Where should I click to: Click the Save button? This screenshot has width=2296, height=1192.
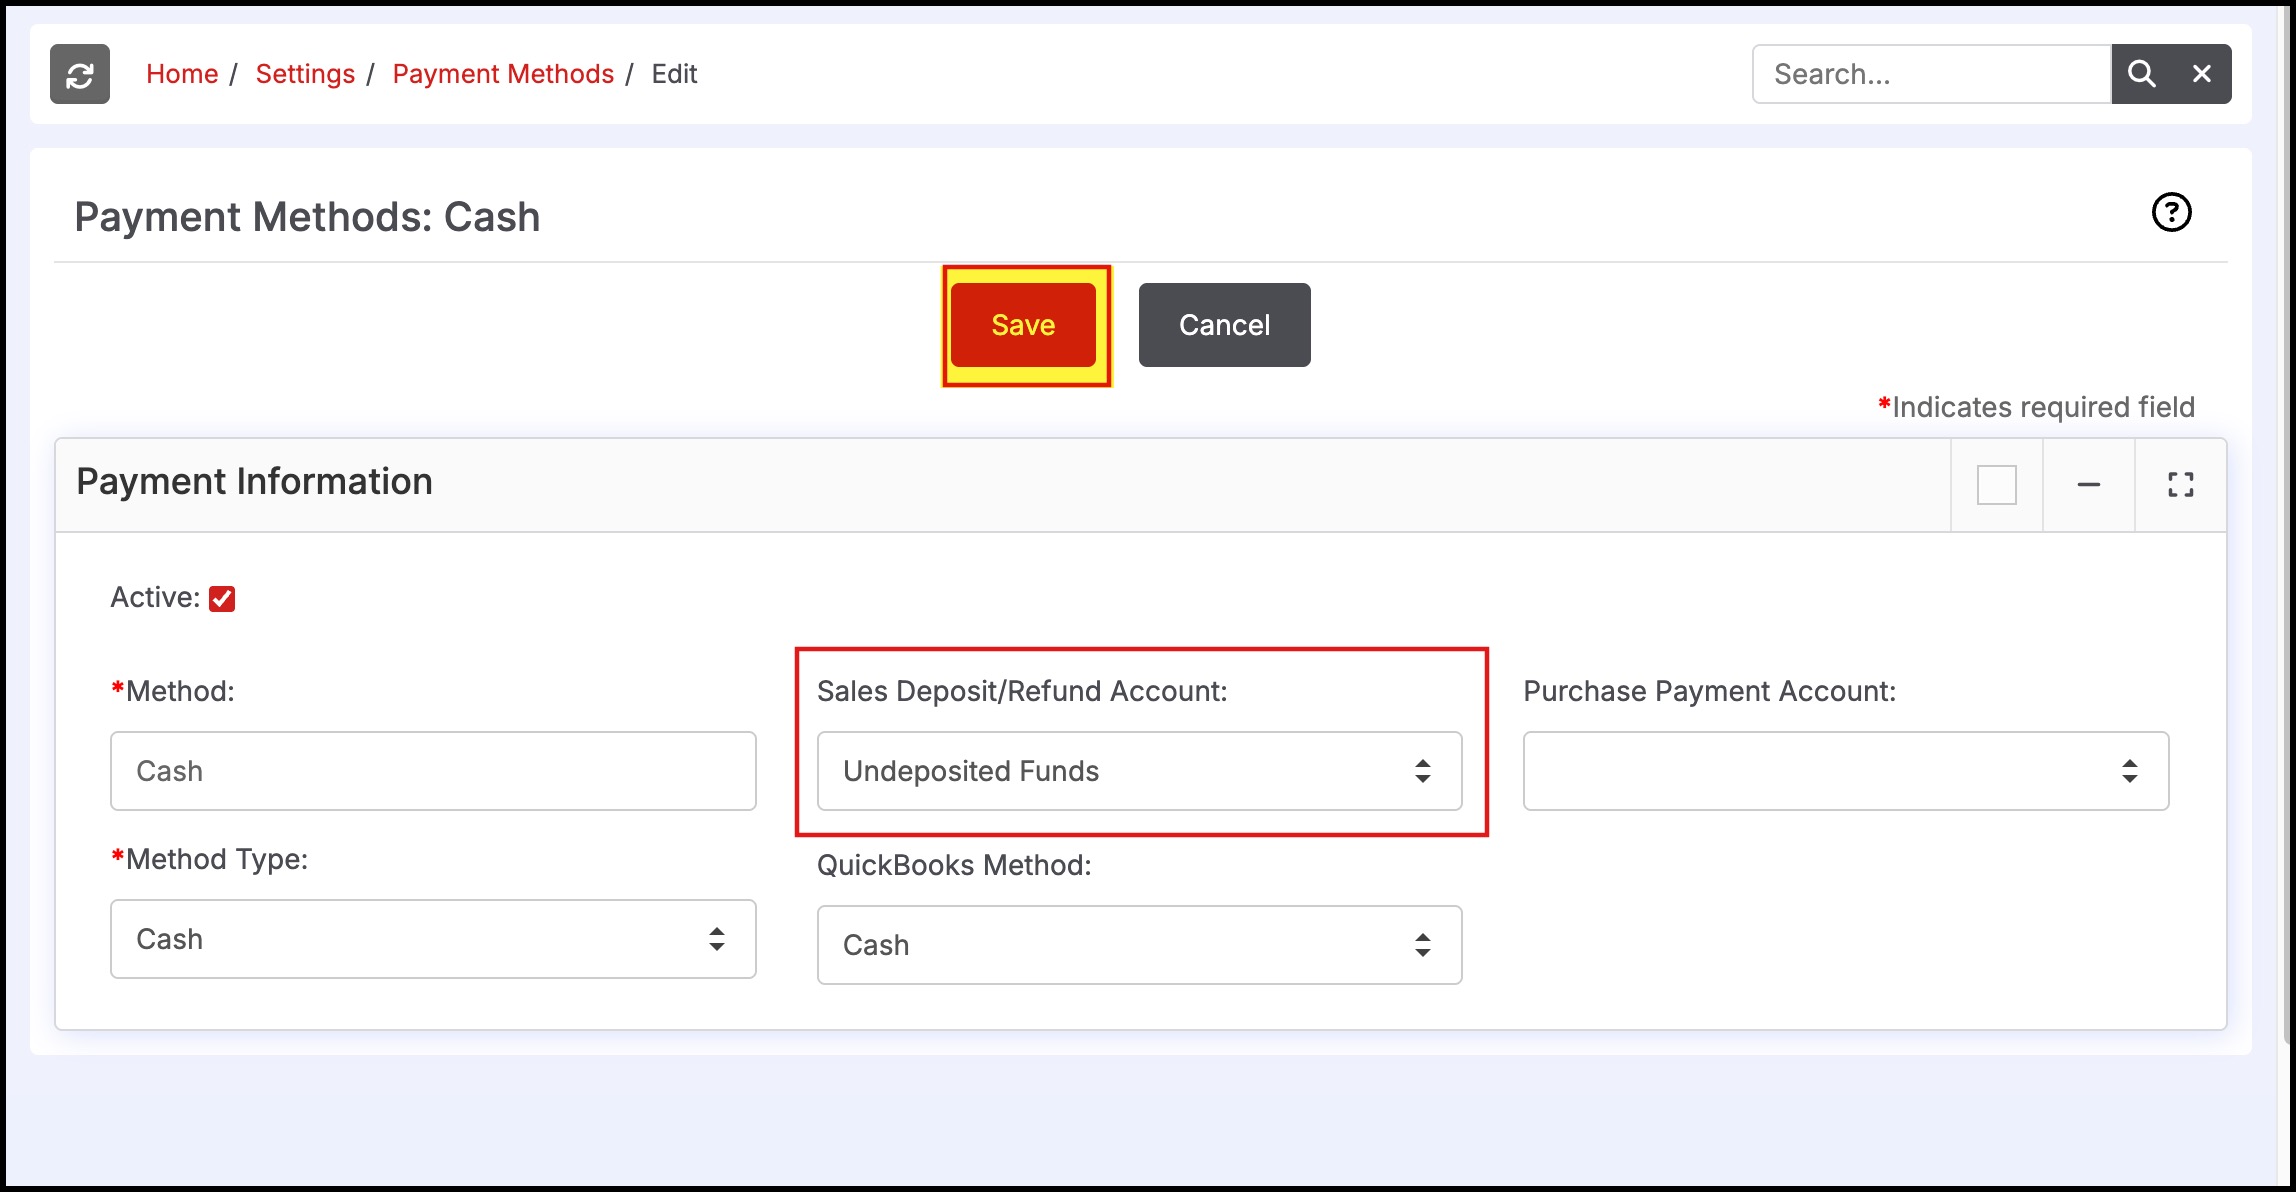point(1023,325)
